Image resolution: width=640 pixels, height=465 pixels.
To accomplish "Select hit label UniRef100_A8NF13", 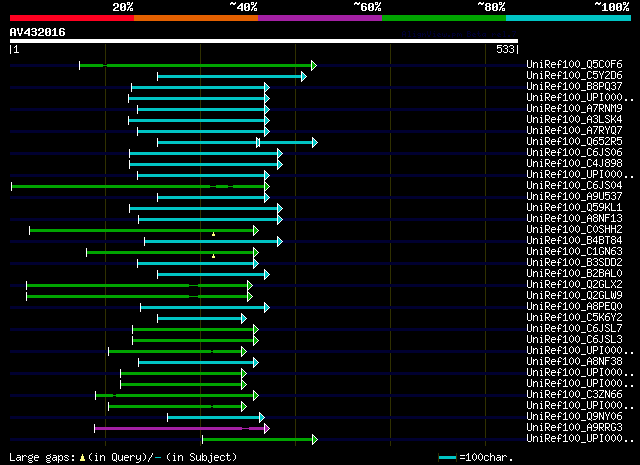I will pyautogui.click(x=574, y=218).
